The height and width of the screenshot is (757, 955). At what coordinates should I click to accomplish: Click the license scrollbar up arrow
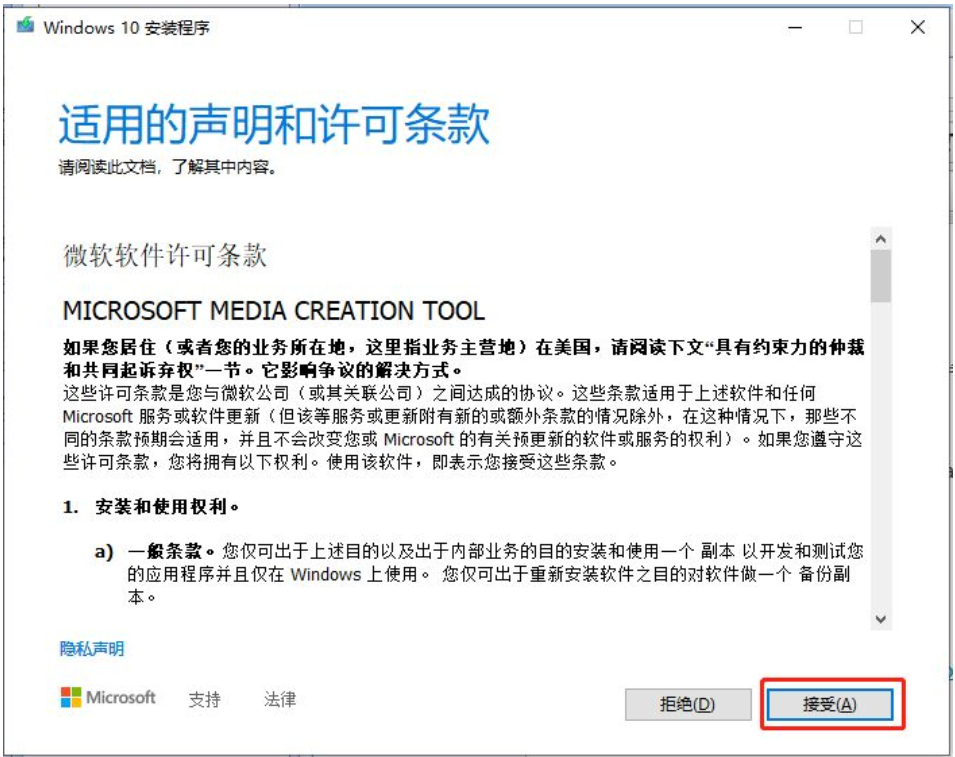tap(880, 239)
